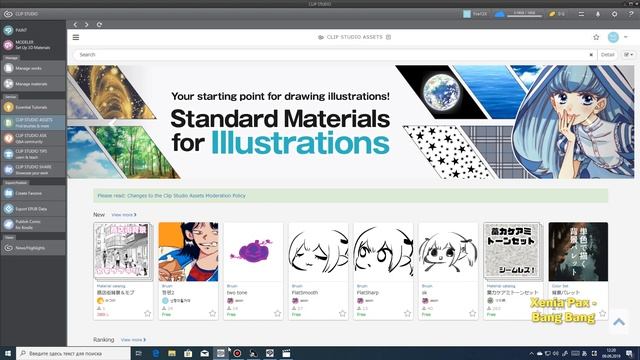Favorite the FlatSharp brush with its star
Screen dimensions: 640x360
coord(407,313)
